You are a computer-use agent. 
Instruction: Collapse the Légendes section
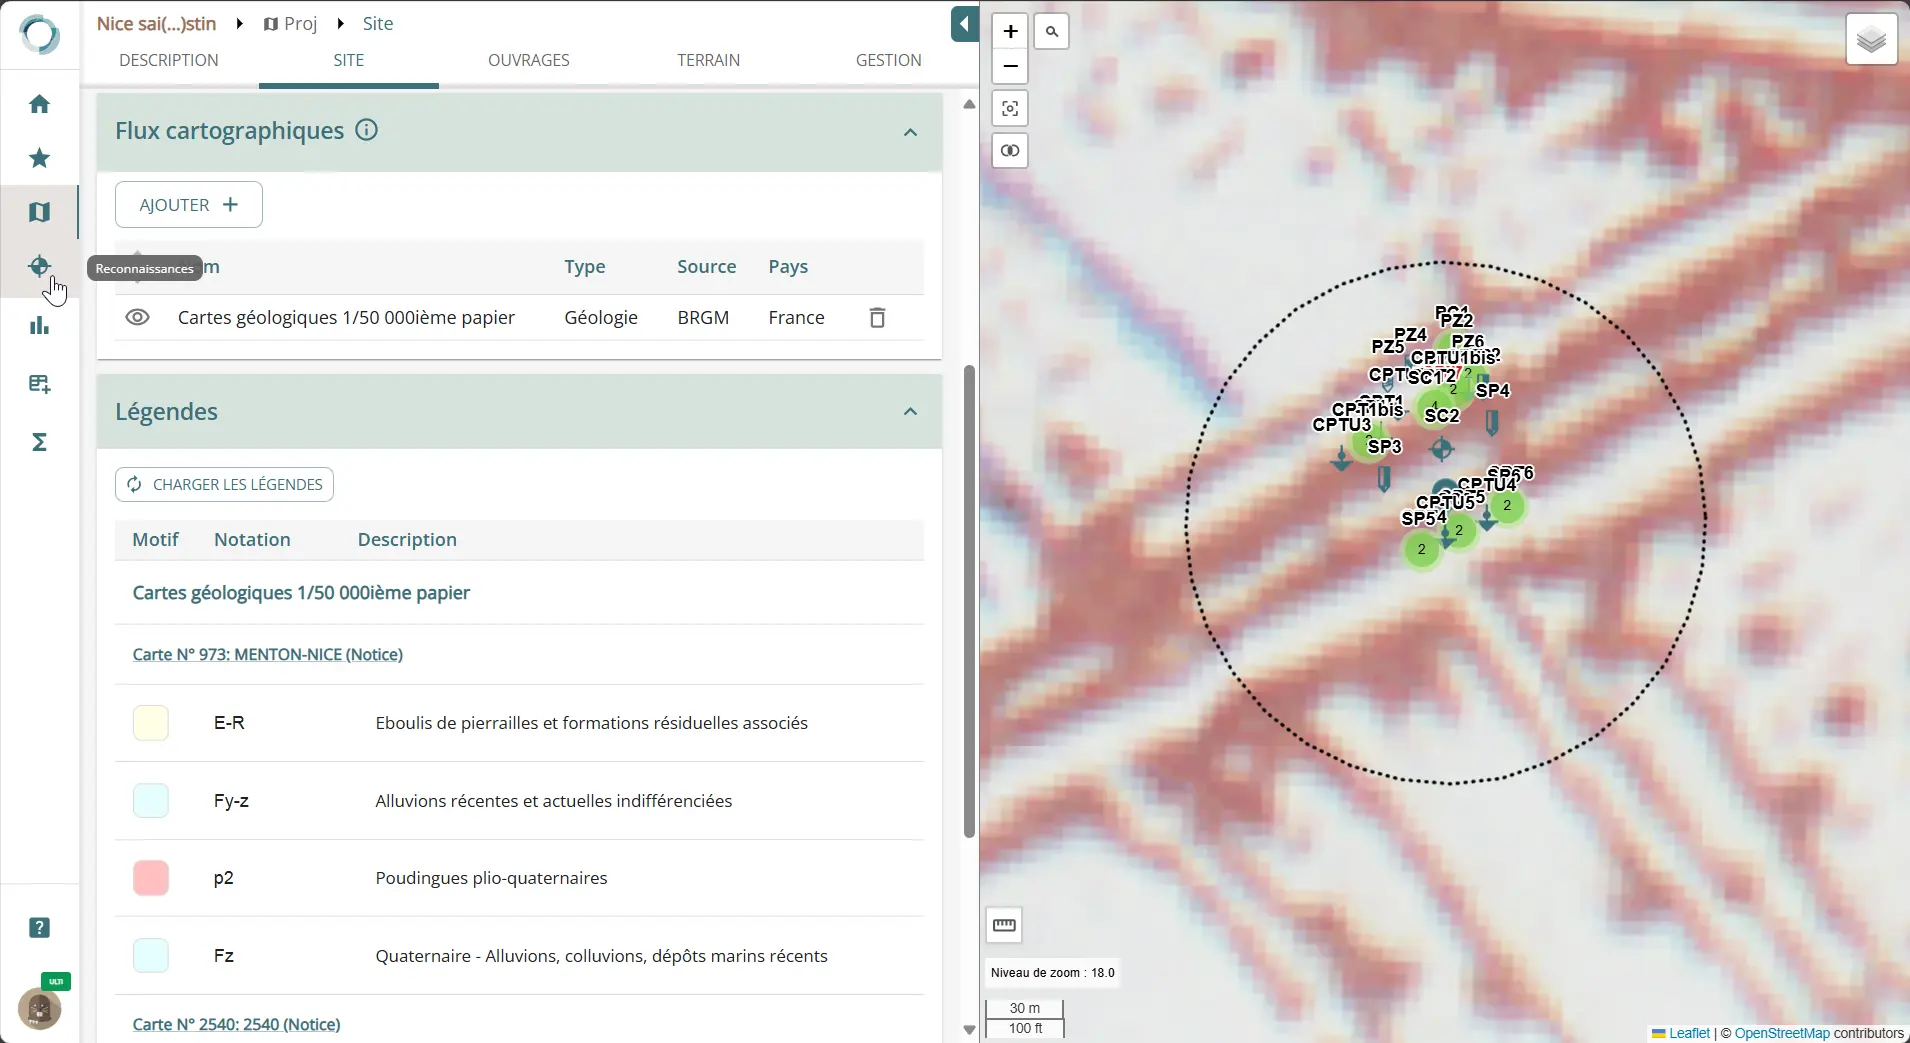[910, 412]
